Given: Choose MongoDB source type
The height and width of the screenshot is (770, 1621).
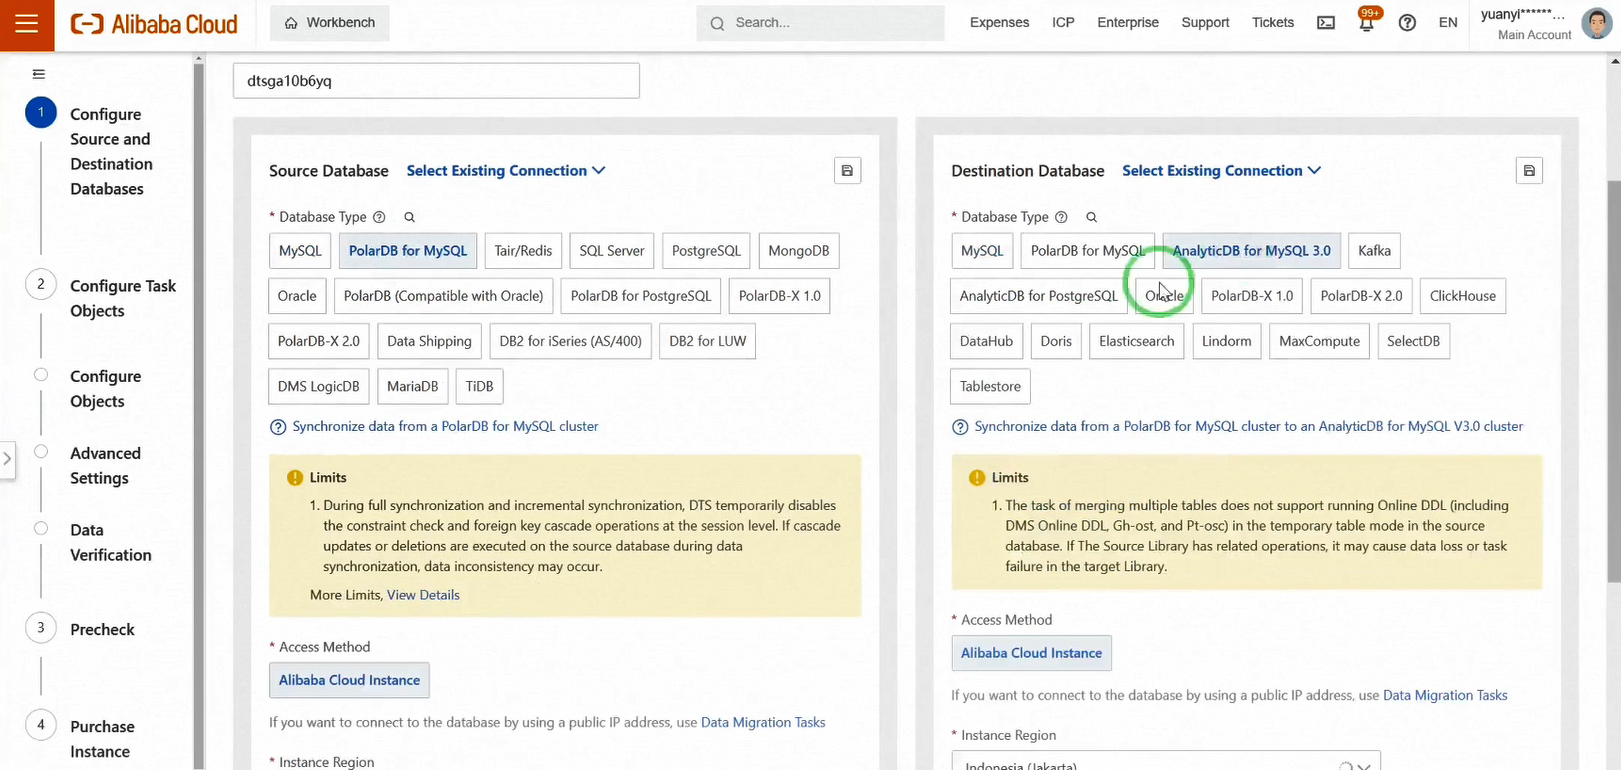Looking at the screenshot, I should [798, 251].
